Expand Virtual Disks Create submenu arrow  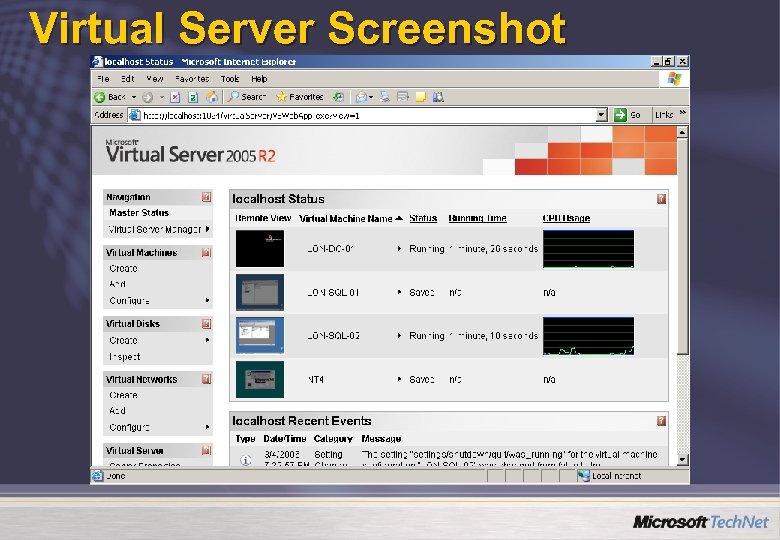[x=207, y=340]
